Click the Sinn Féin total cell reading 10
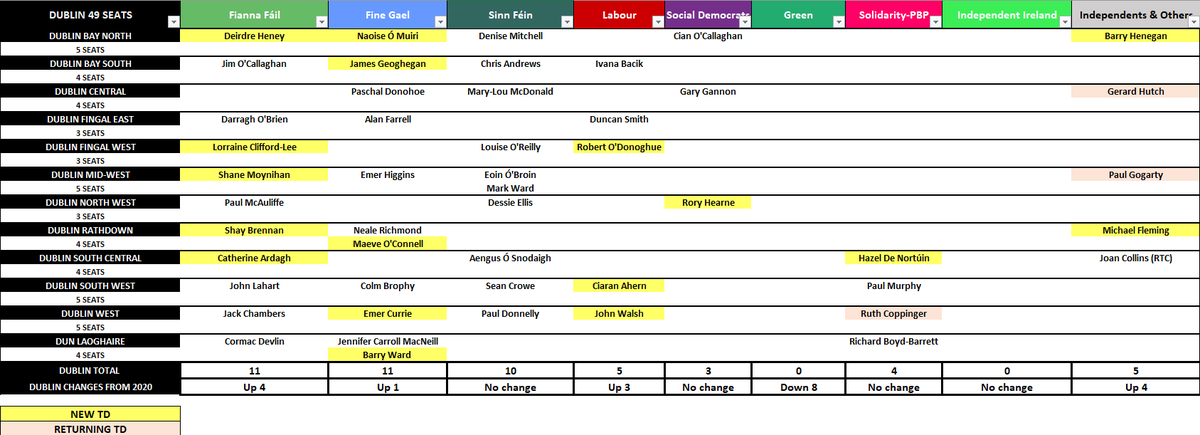Viewport: 1200px width, 435px height. [511, 371]
